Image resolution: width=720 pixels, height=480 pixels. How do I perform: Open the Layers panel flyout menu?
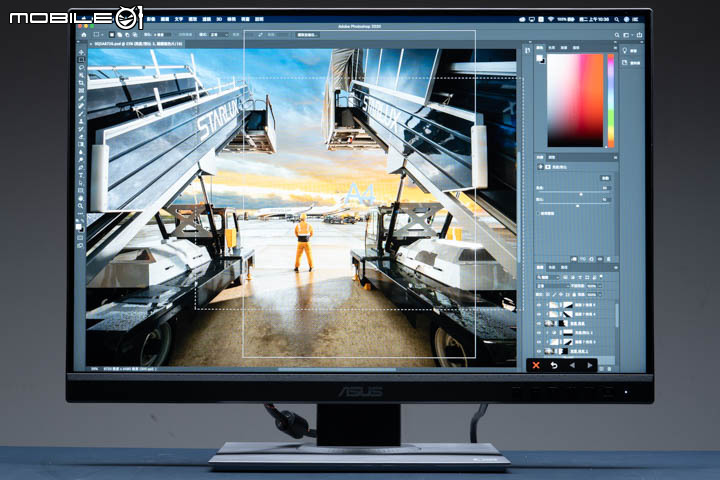[616, 267]
